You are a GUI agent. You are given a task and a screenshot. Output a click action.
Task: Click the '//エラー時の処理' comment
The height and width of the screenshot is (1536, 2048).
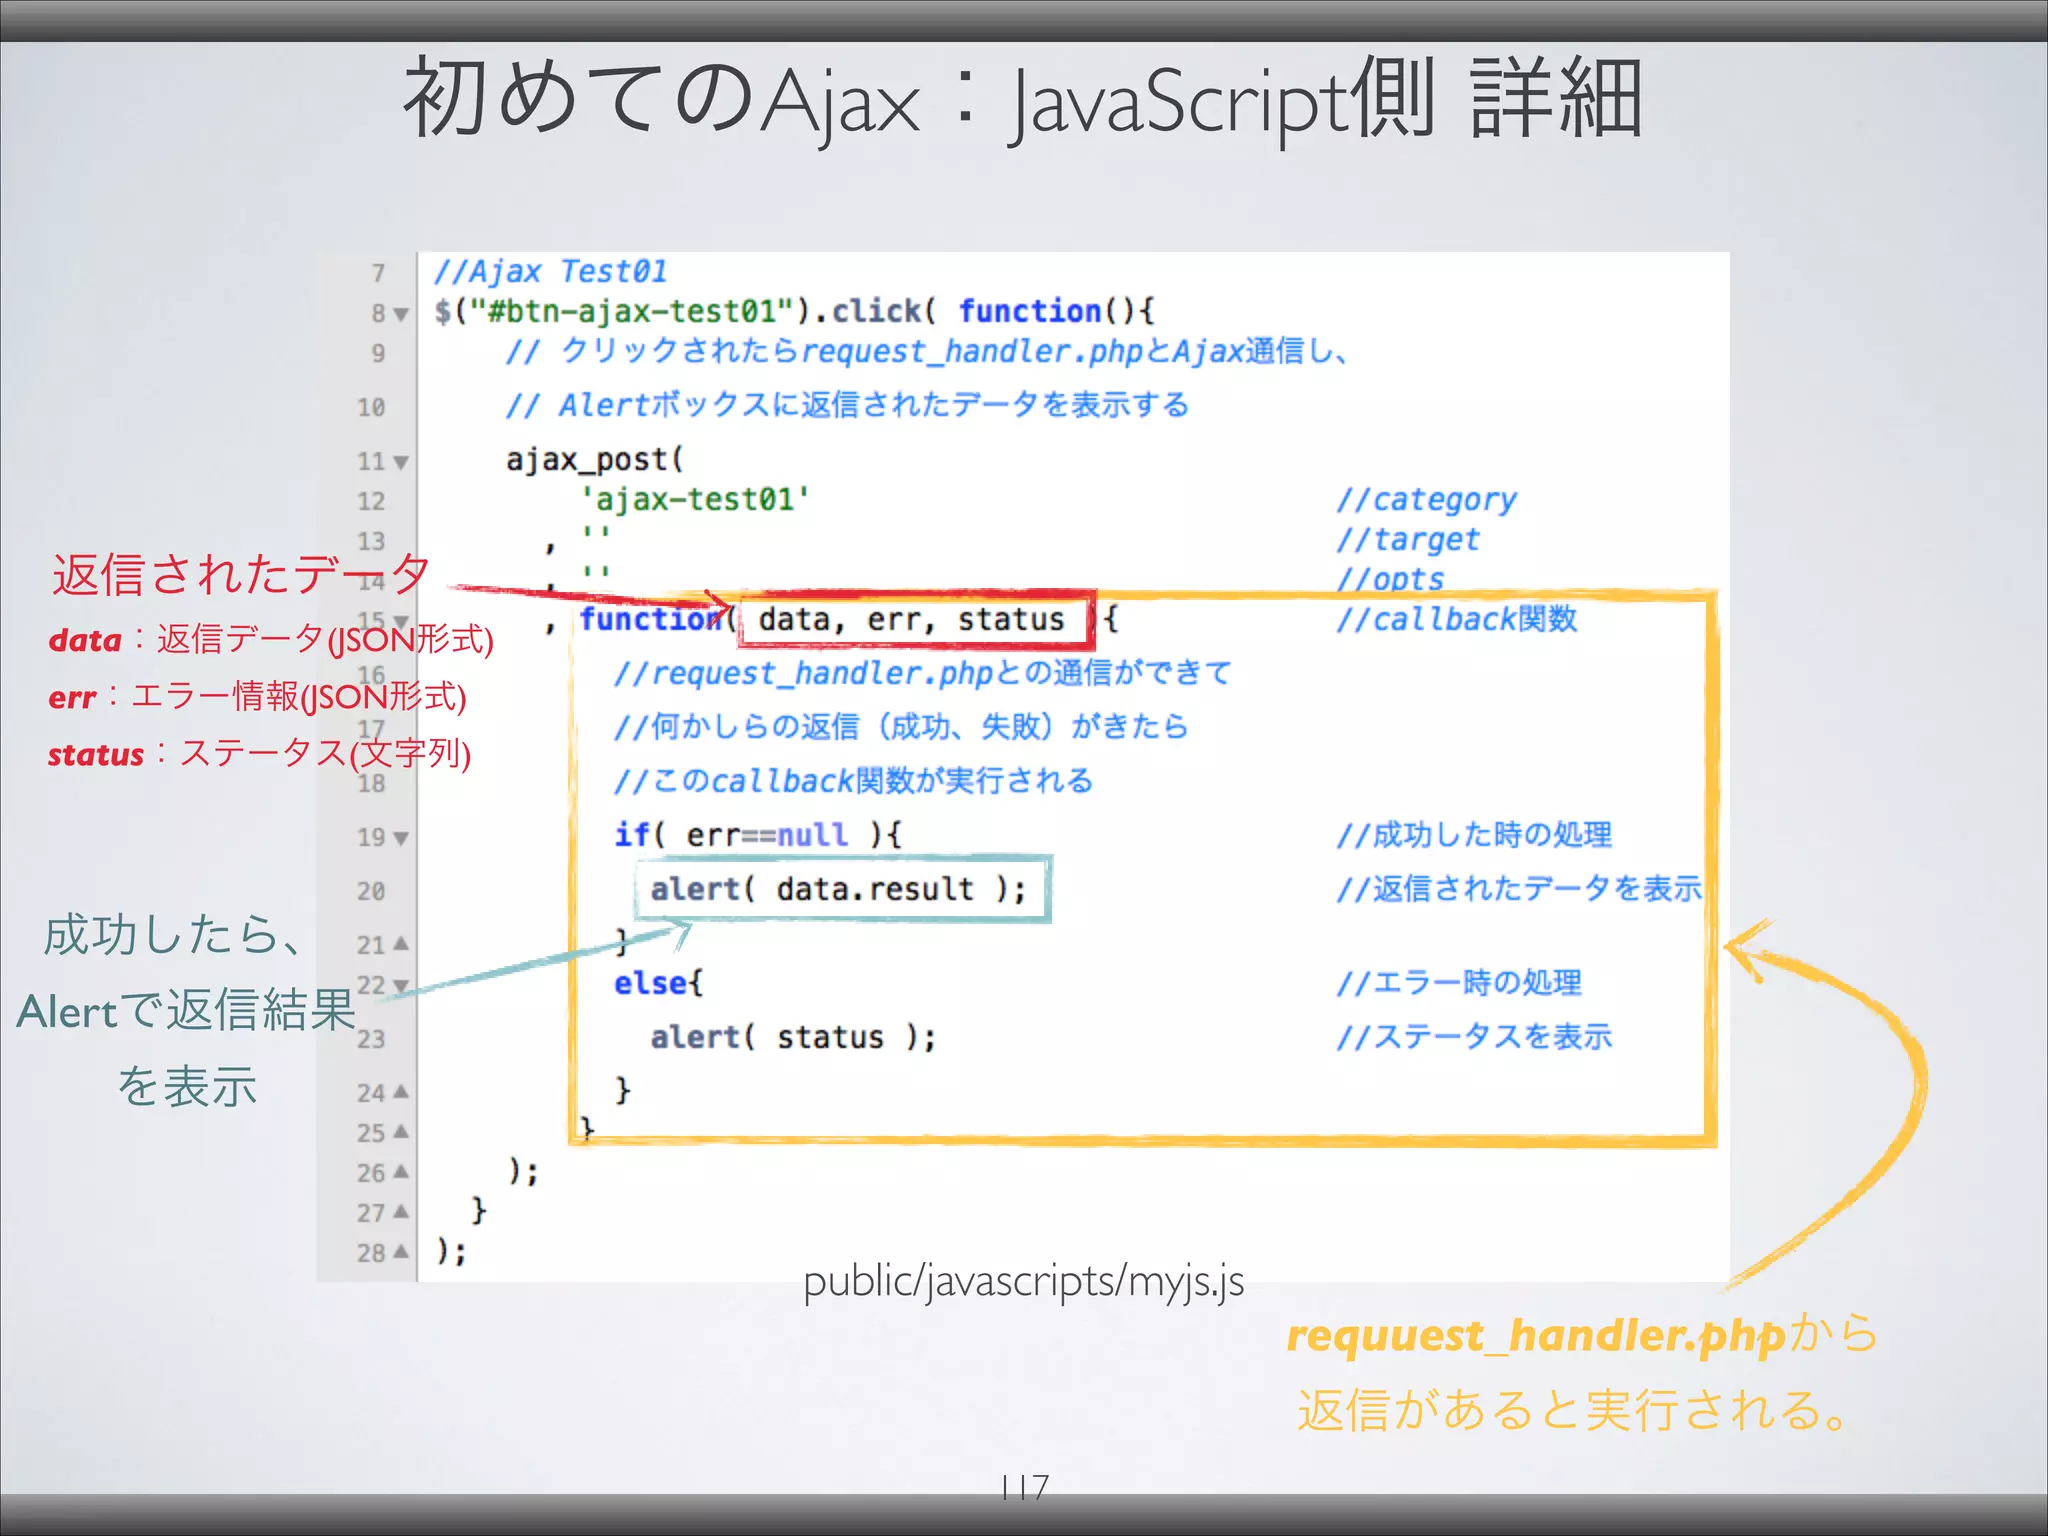click(1460, 983)
